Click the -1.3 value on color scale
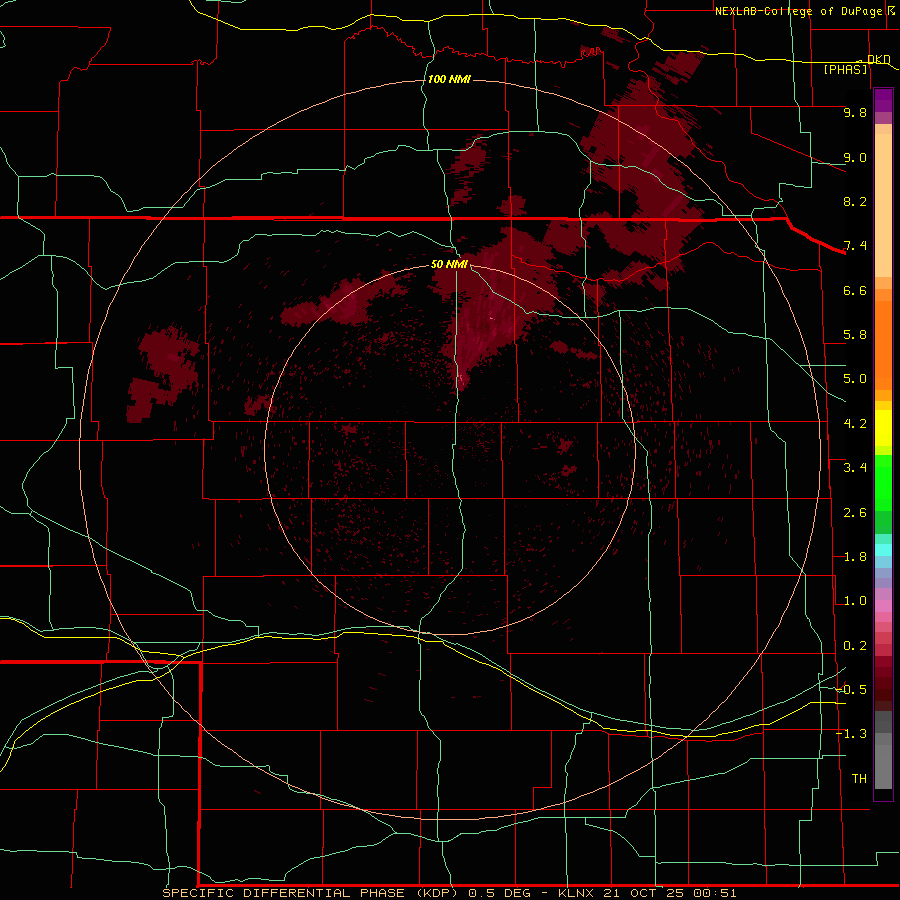 [852, 734]
